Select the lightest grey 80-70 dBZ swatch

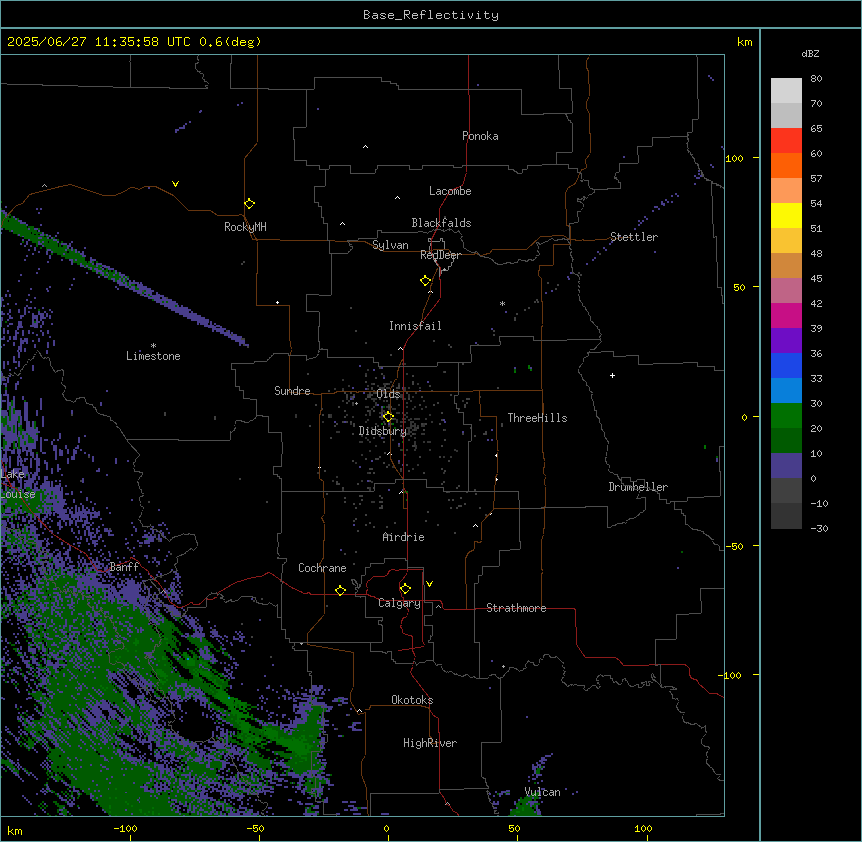(786, 91)
